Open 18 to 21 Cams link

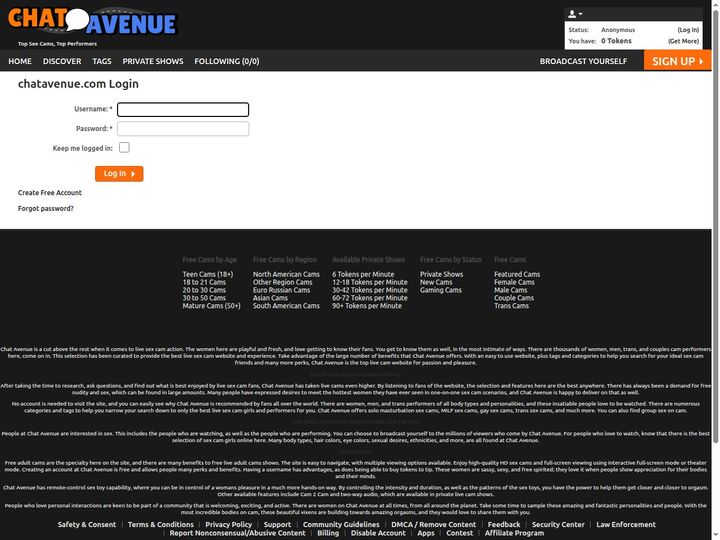coord(204,282)
